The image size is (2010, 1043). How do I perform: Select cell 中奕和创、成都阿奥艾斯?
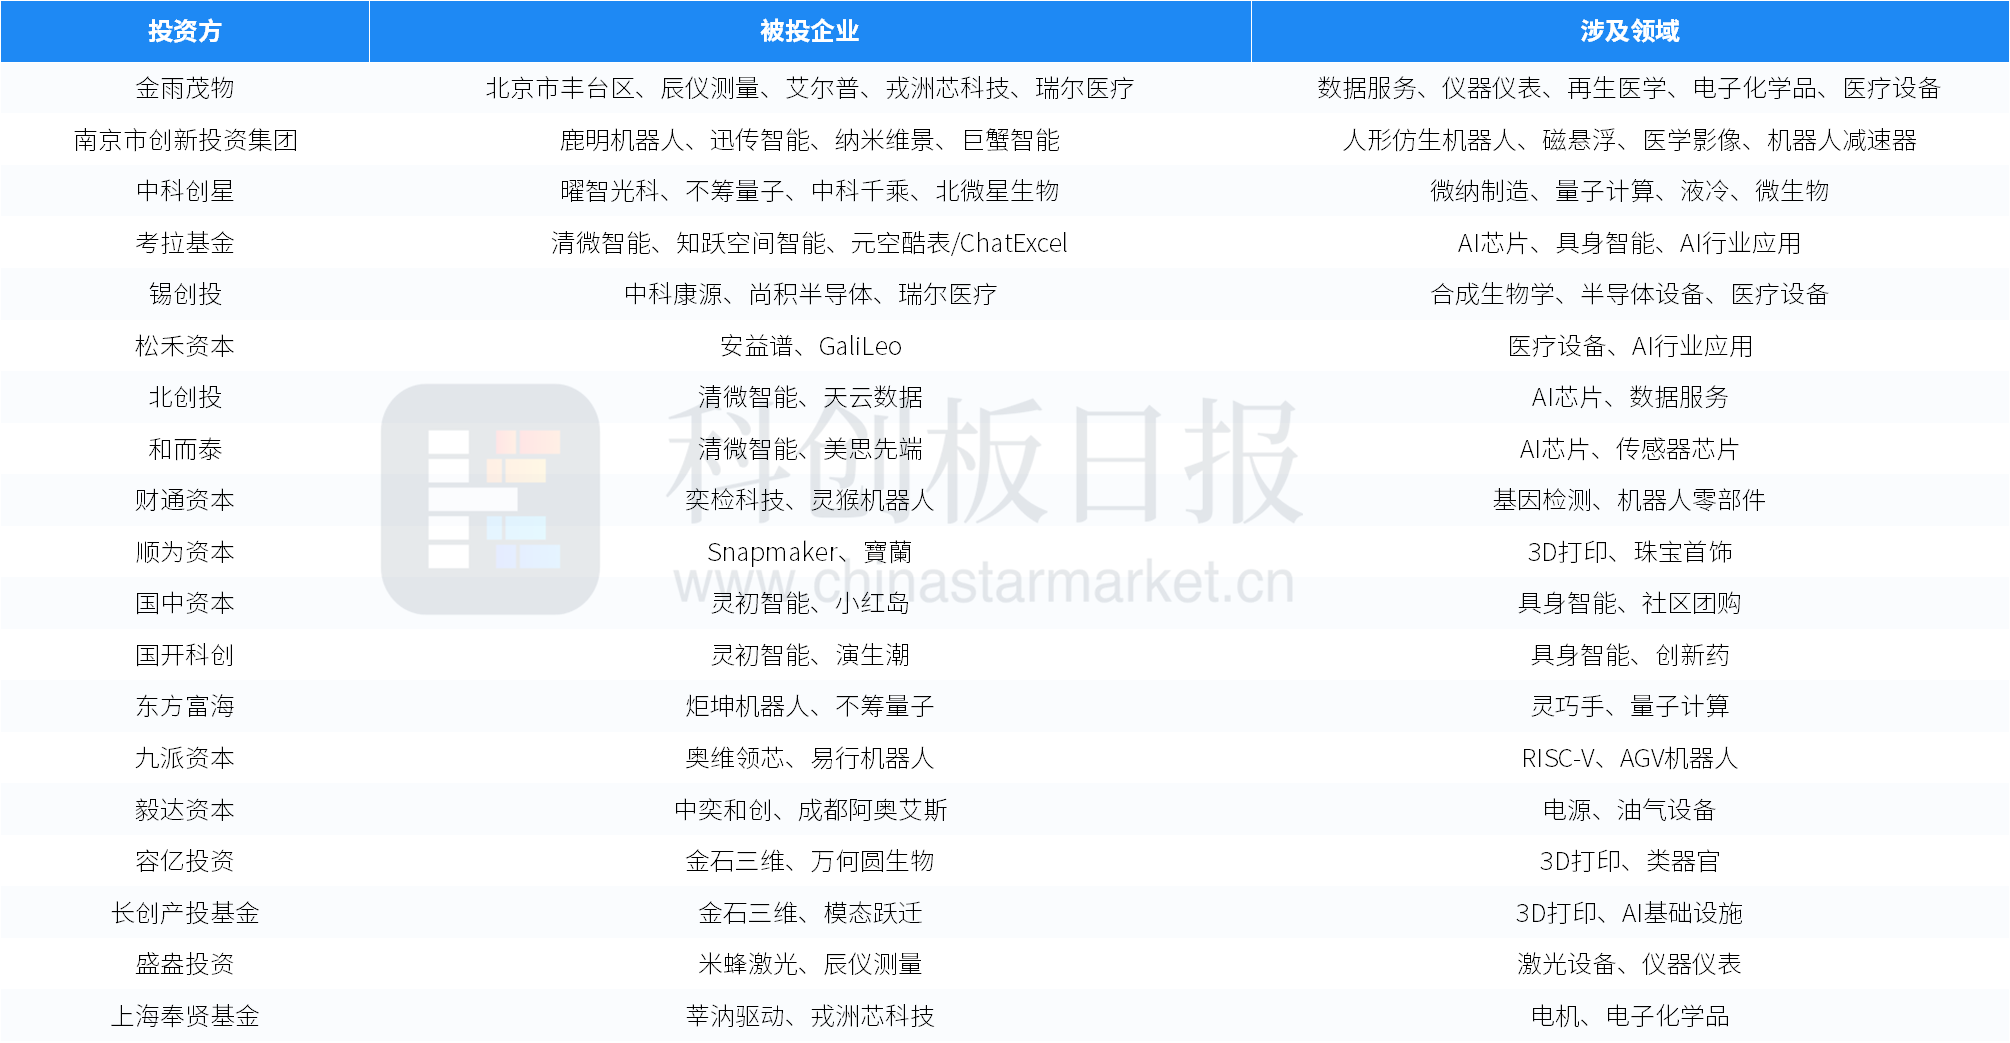click(810, 810)
